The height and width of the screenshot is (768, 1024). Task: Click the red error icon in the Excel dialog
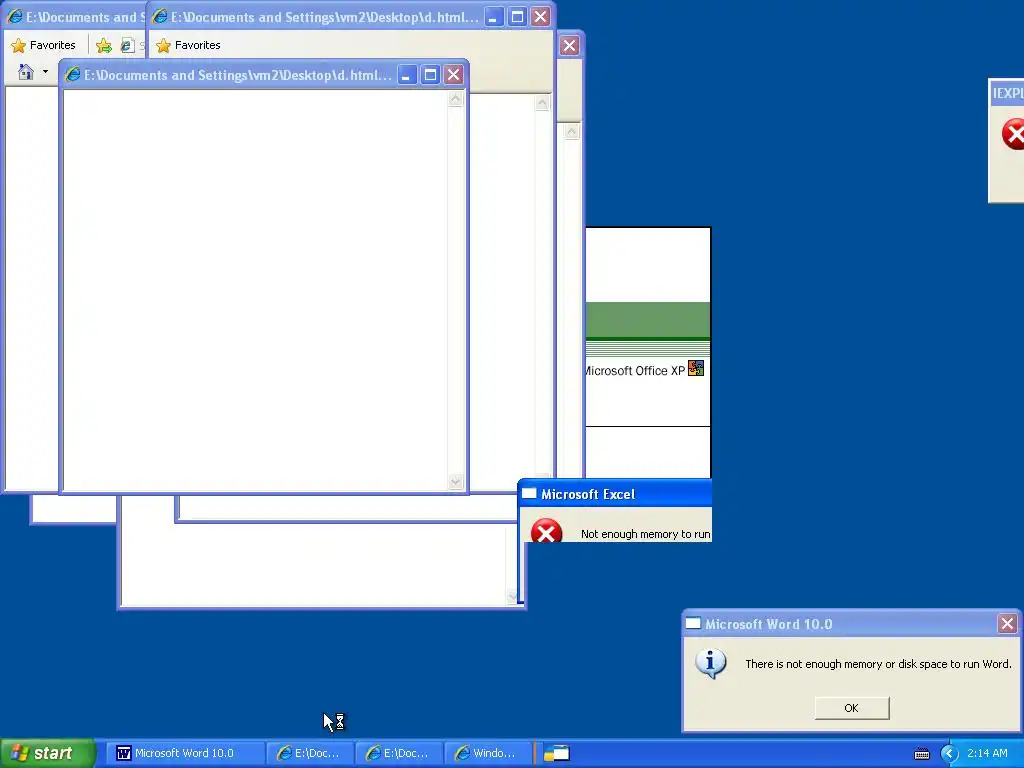[x=547, y=531]
